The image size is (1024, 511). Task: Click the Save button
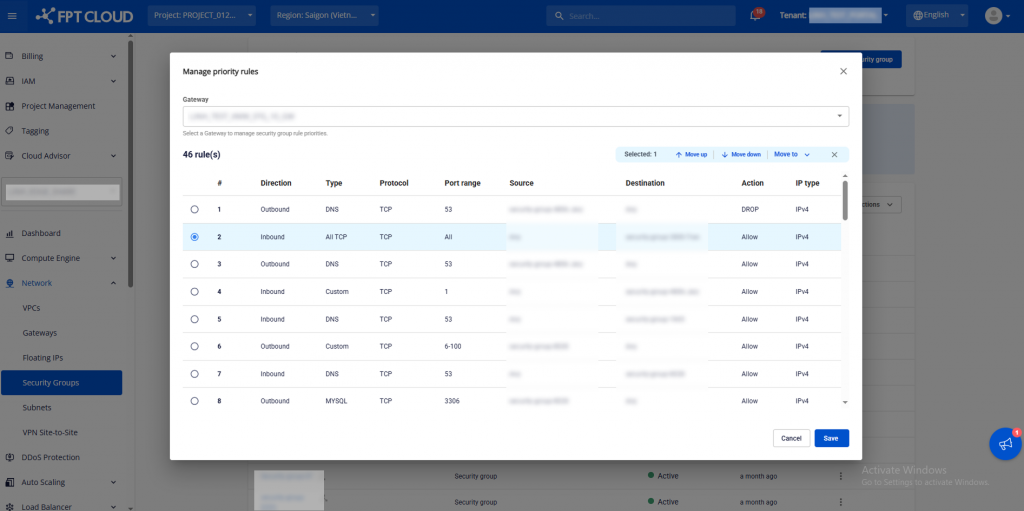pos(831,438)
